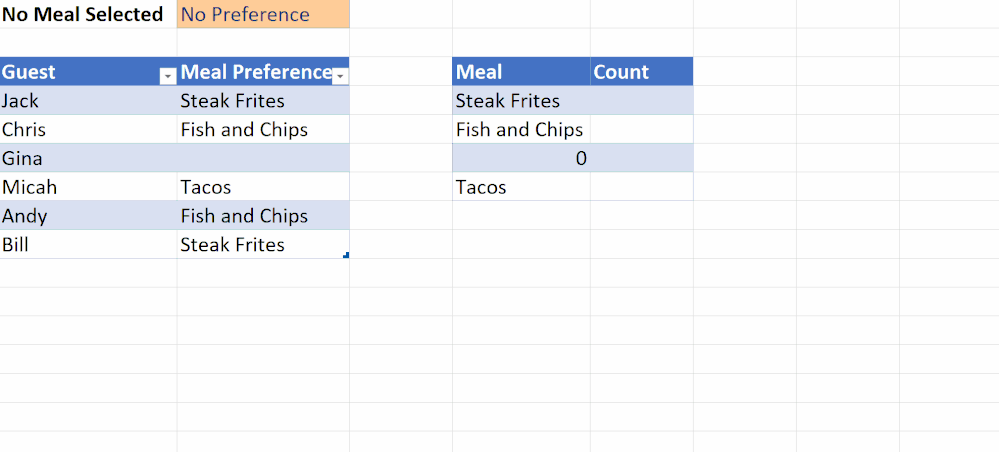Select Jack's Steak Frites meal preference cell
999x452 pixels.
tap(263, 101)
